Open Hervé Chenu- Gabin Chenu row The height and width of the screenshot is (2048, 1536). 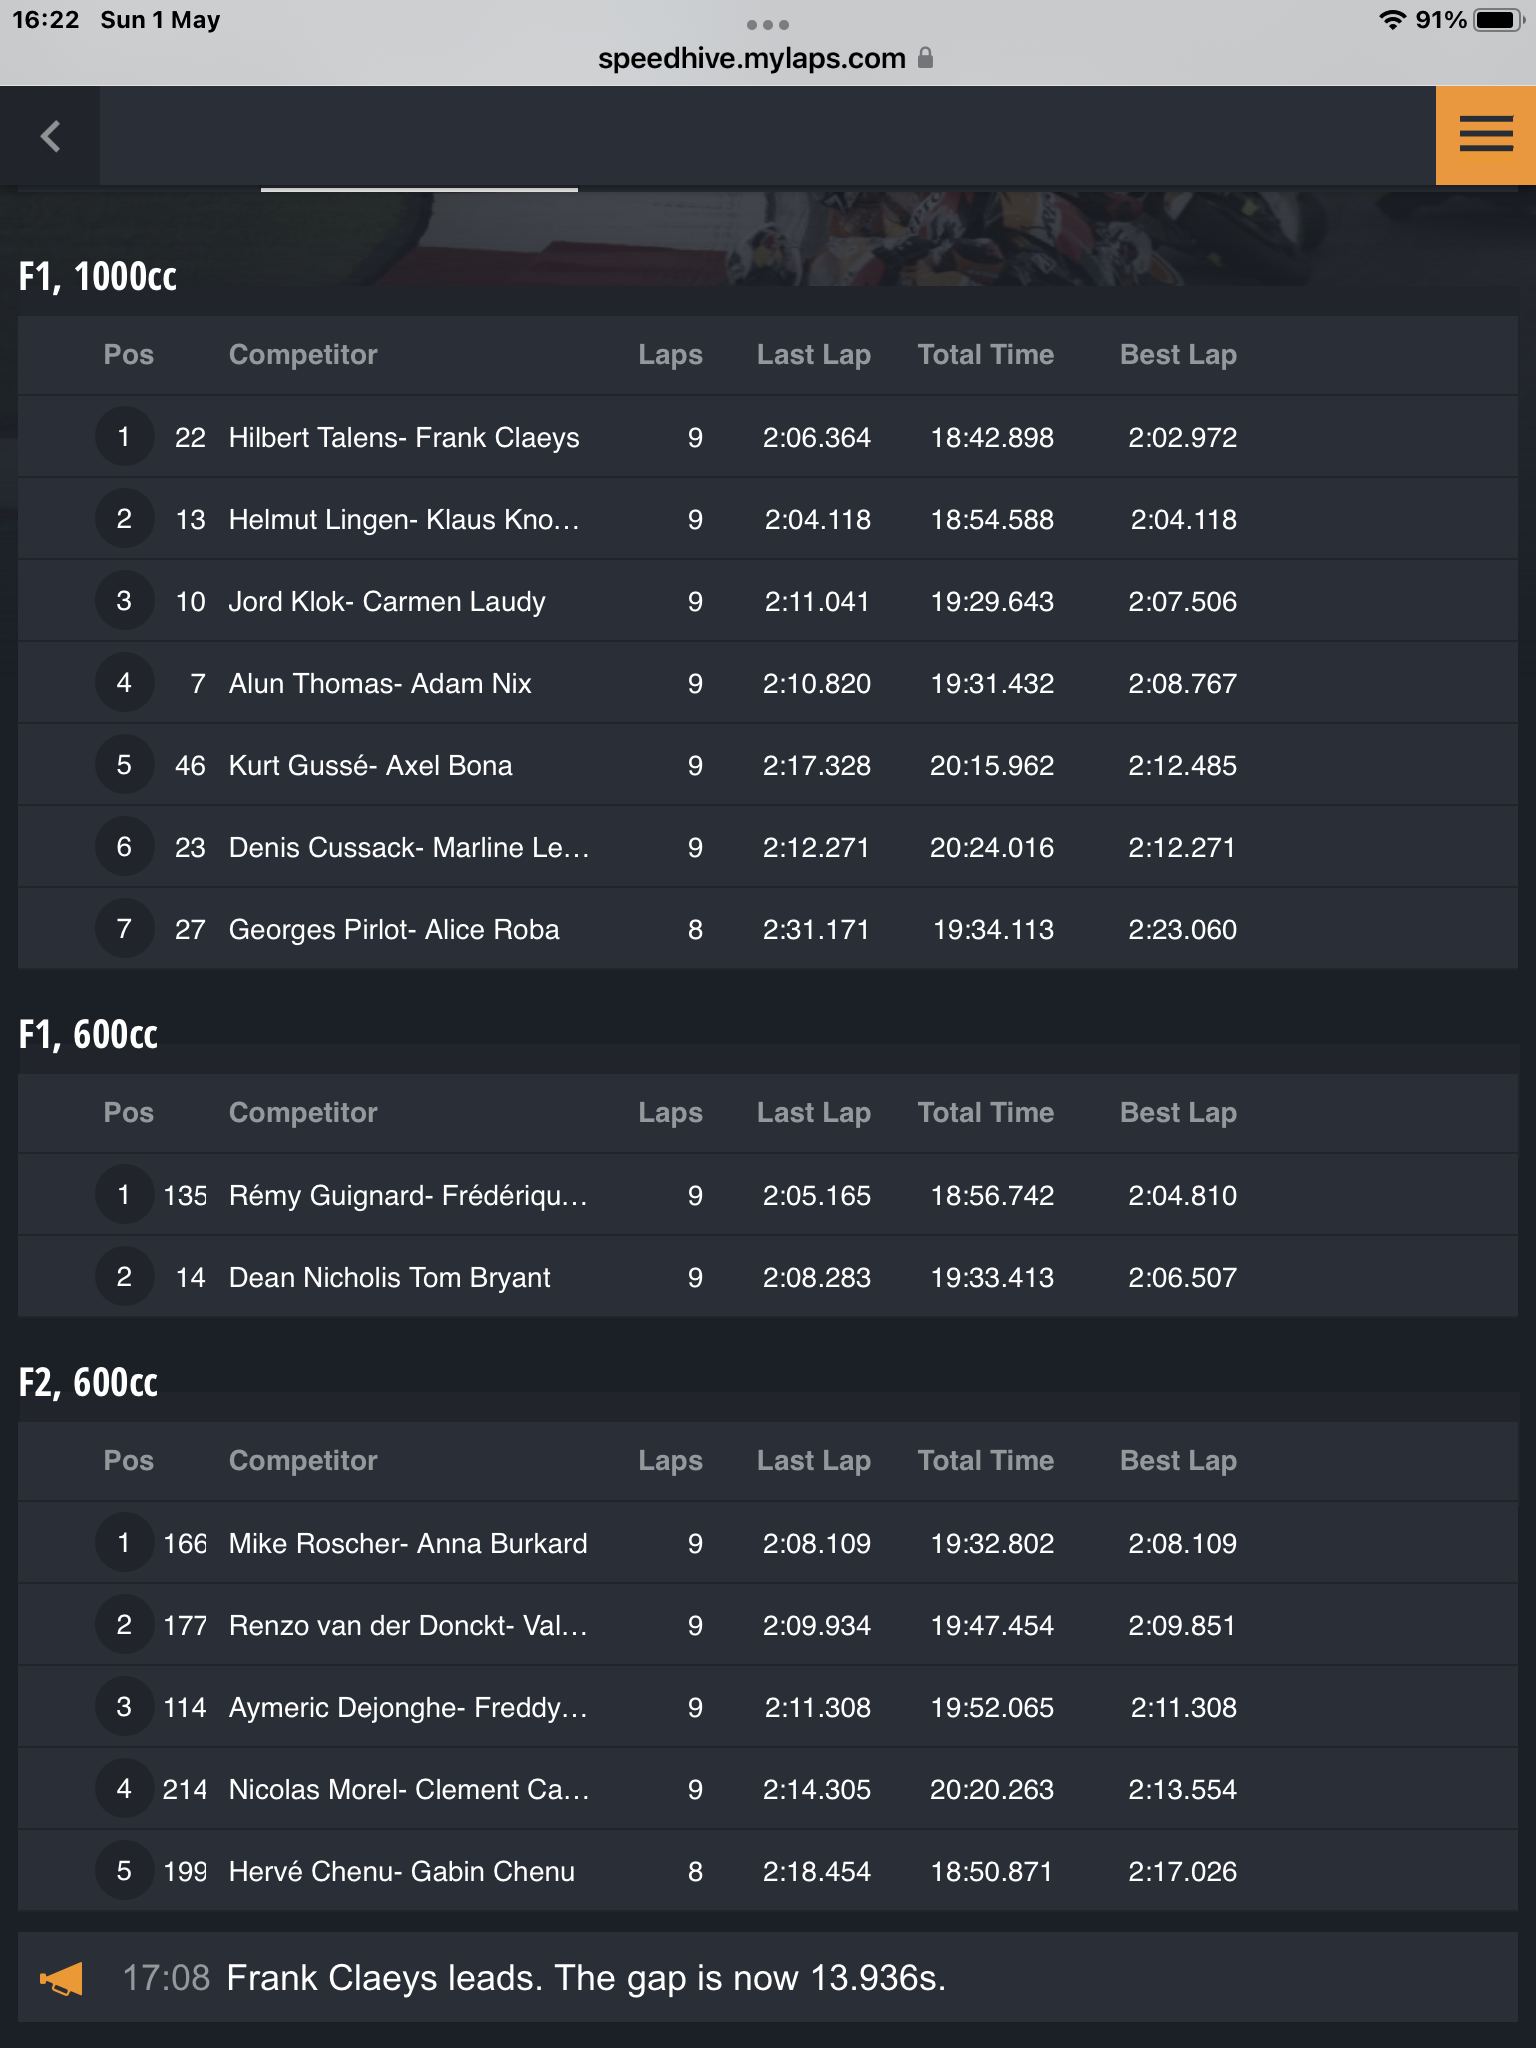[x=768, y=1871]
